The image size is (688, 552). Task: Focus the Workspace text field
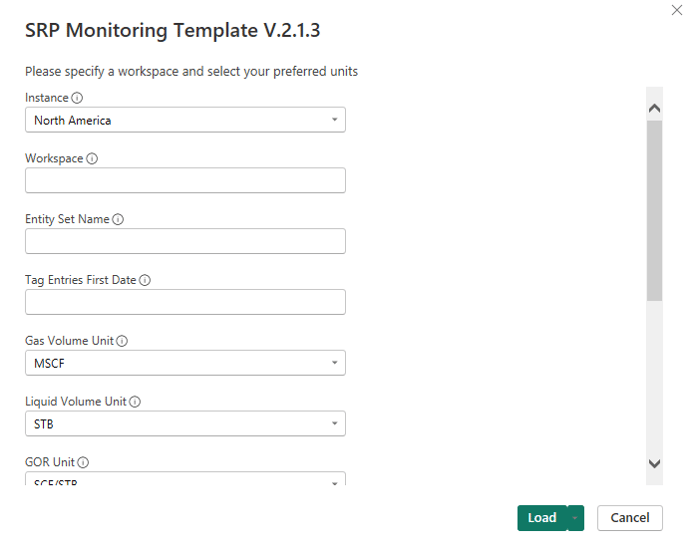[x=185, y=180]
